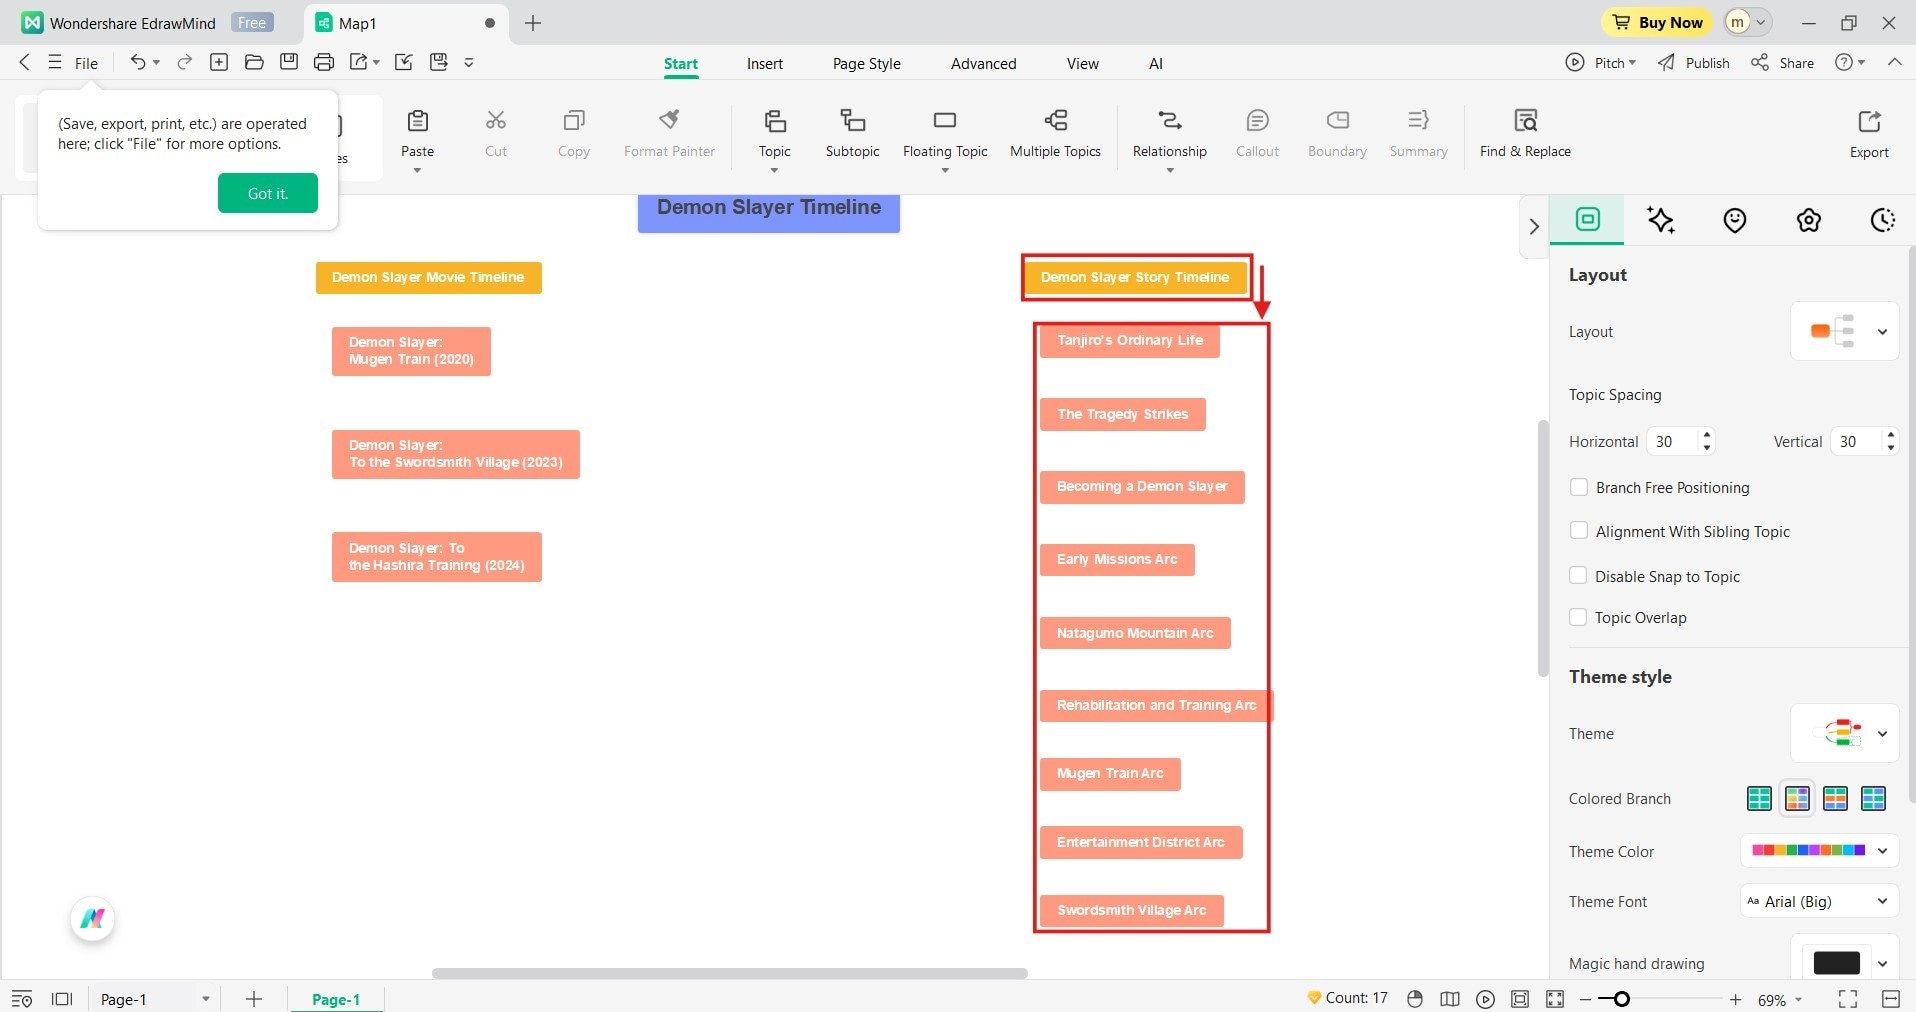
Task: Open the File menu
Action: [x=86, y=63]
